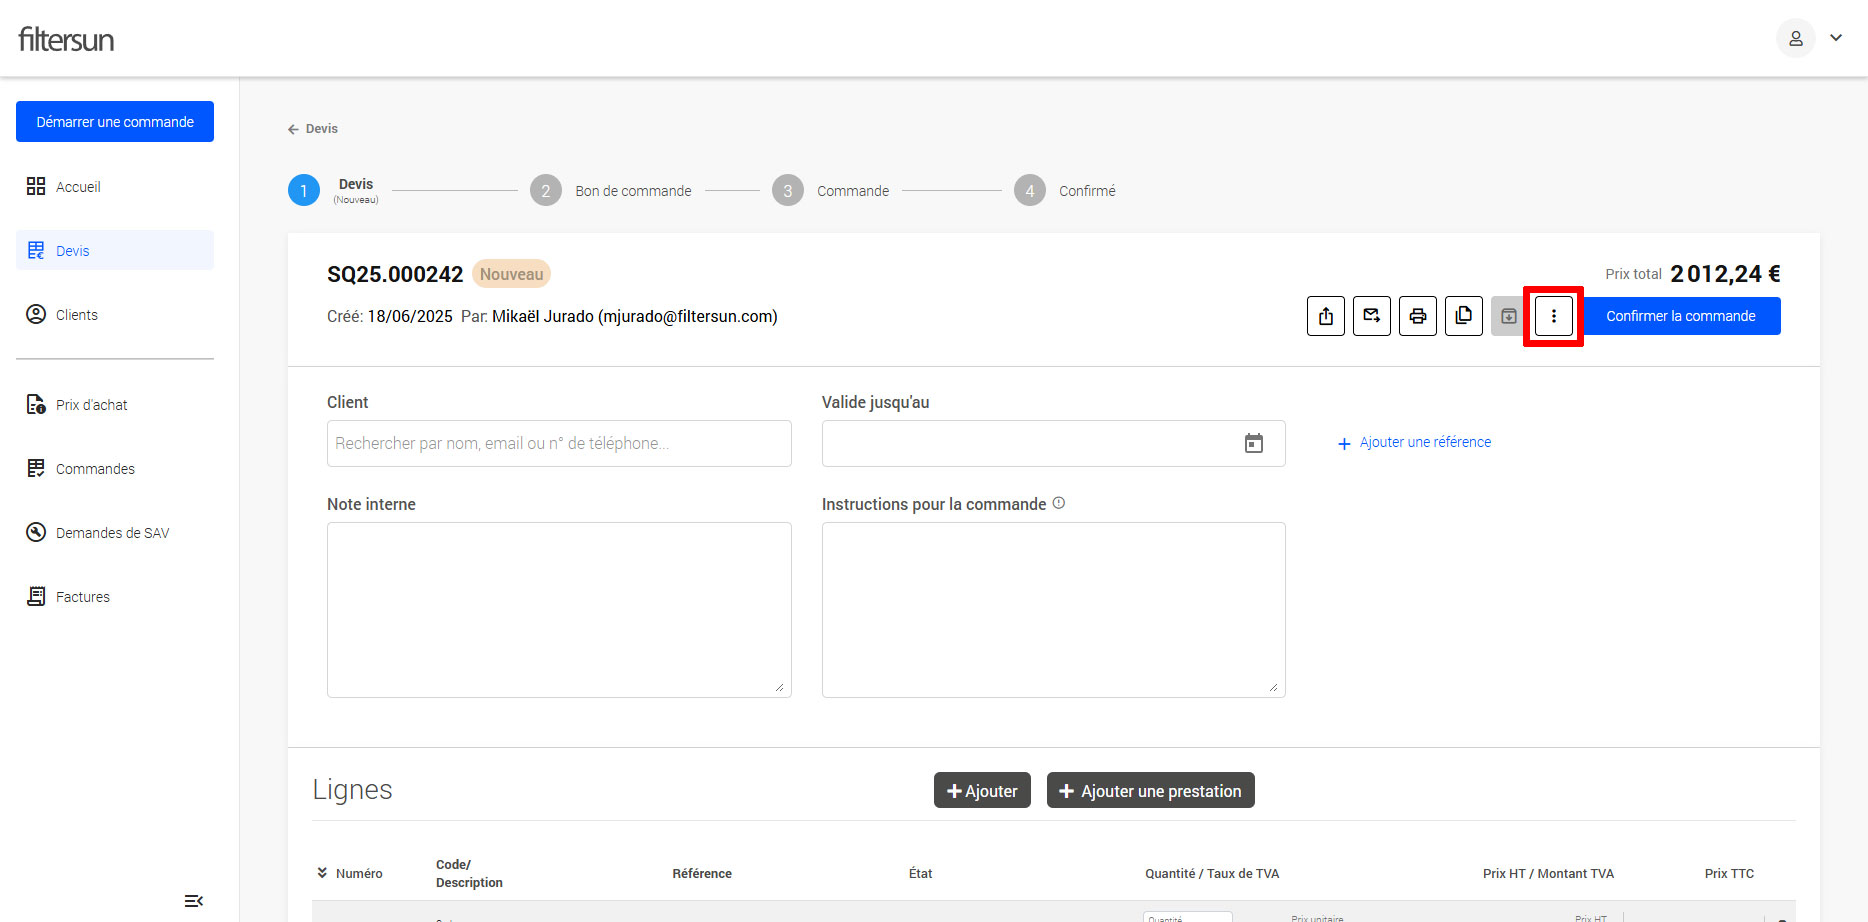Click the info icon beside Instructions pour la commande

[1059, 503]
